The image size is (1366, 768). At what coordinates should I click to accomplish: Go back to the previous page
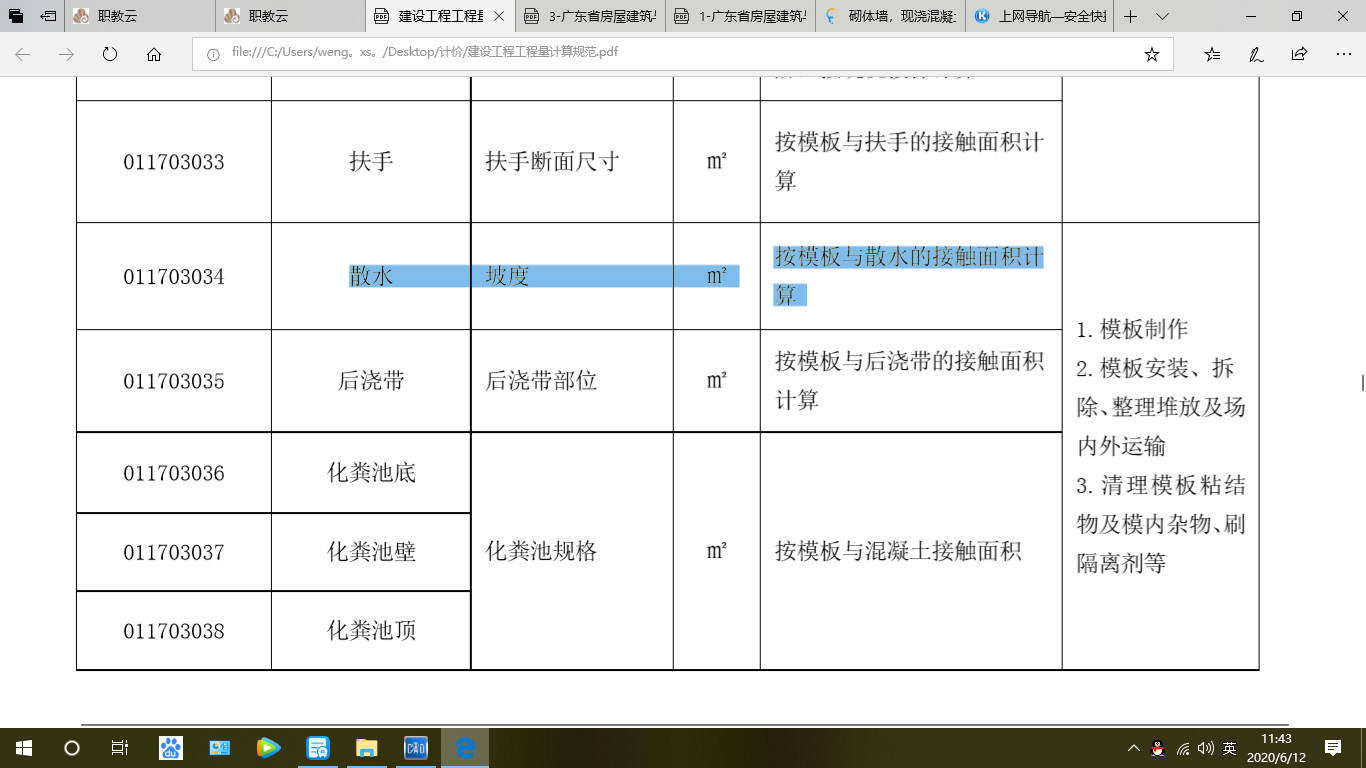[x=22, y=54]
